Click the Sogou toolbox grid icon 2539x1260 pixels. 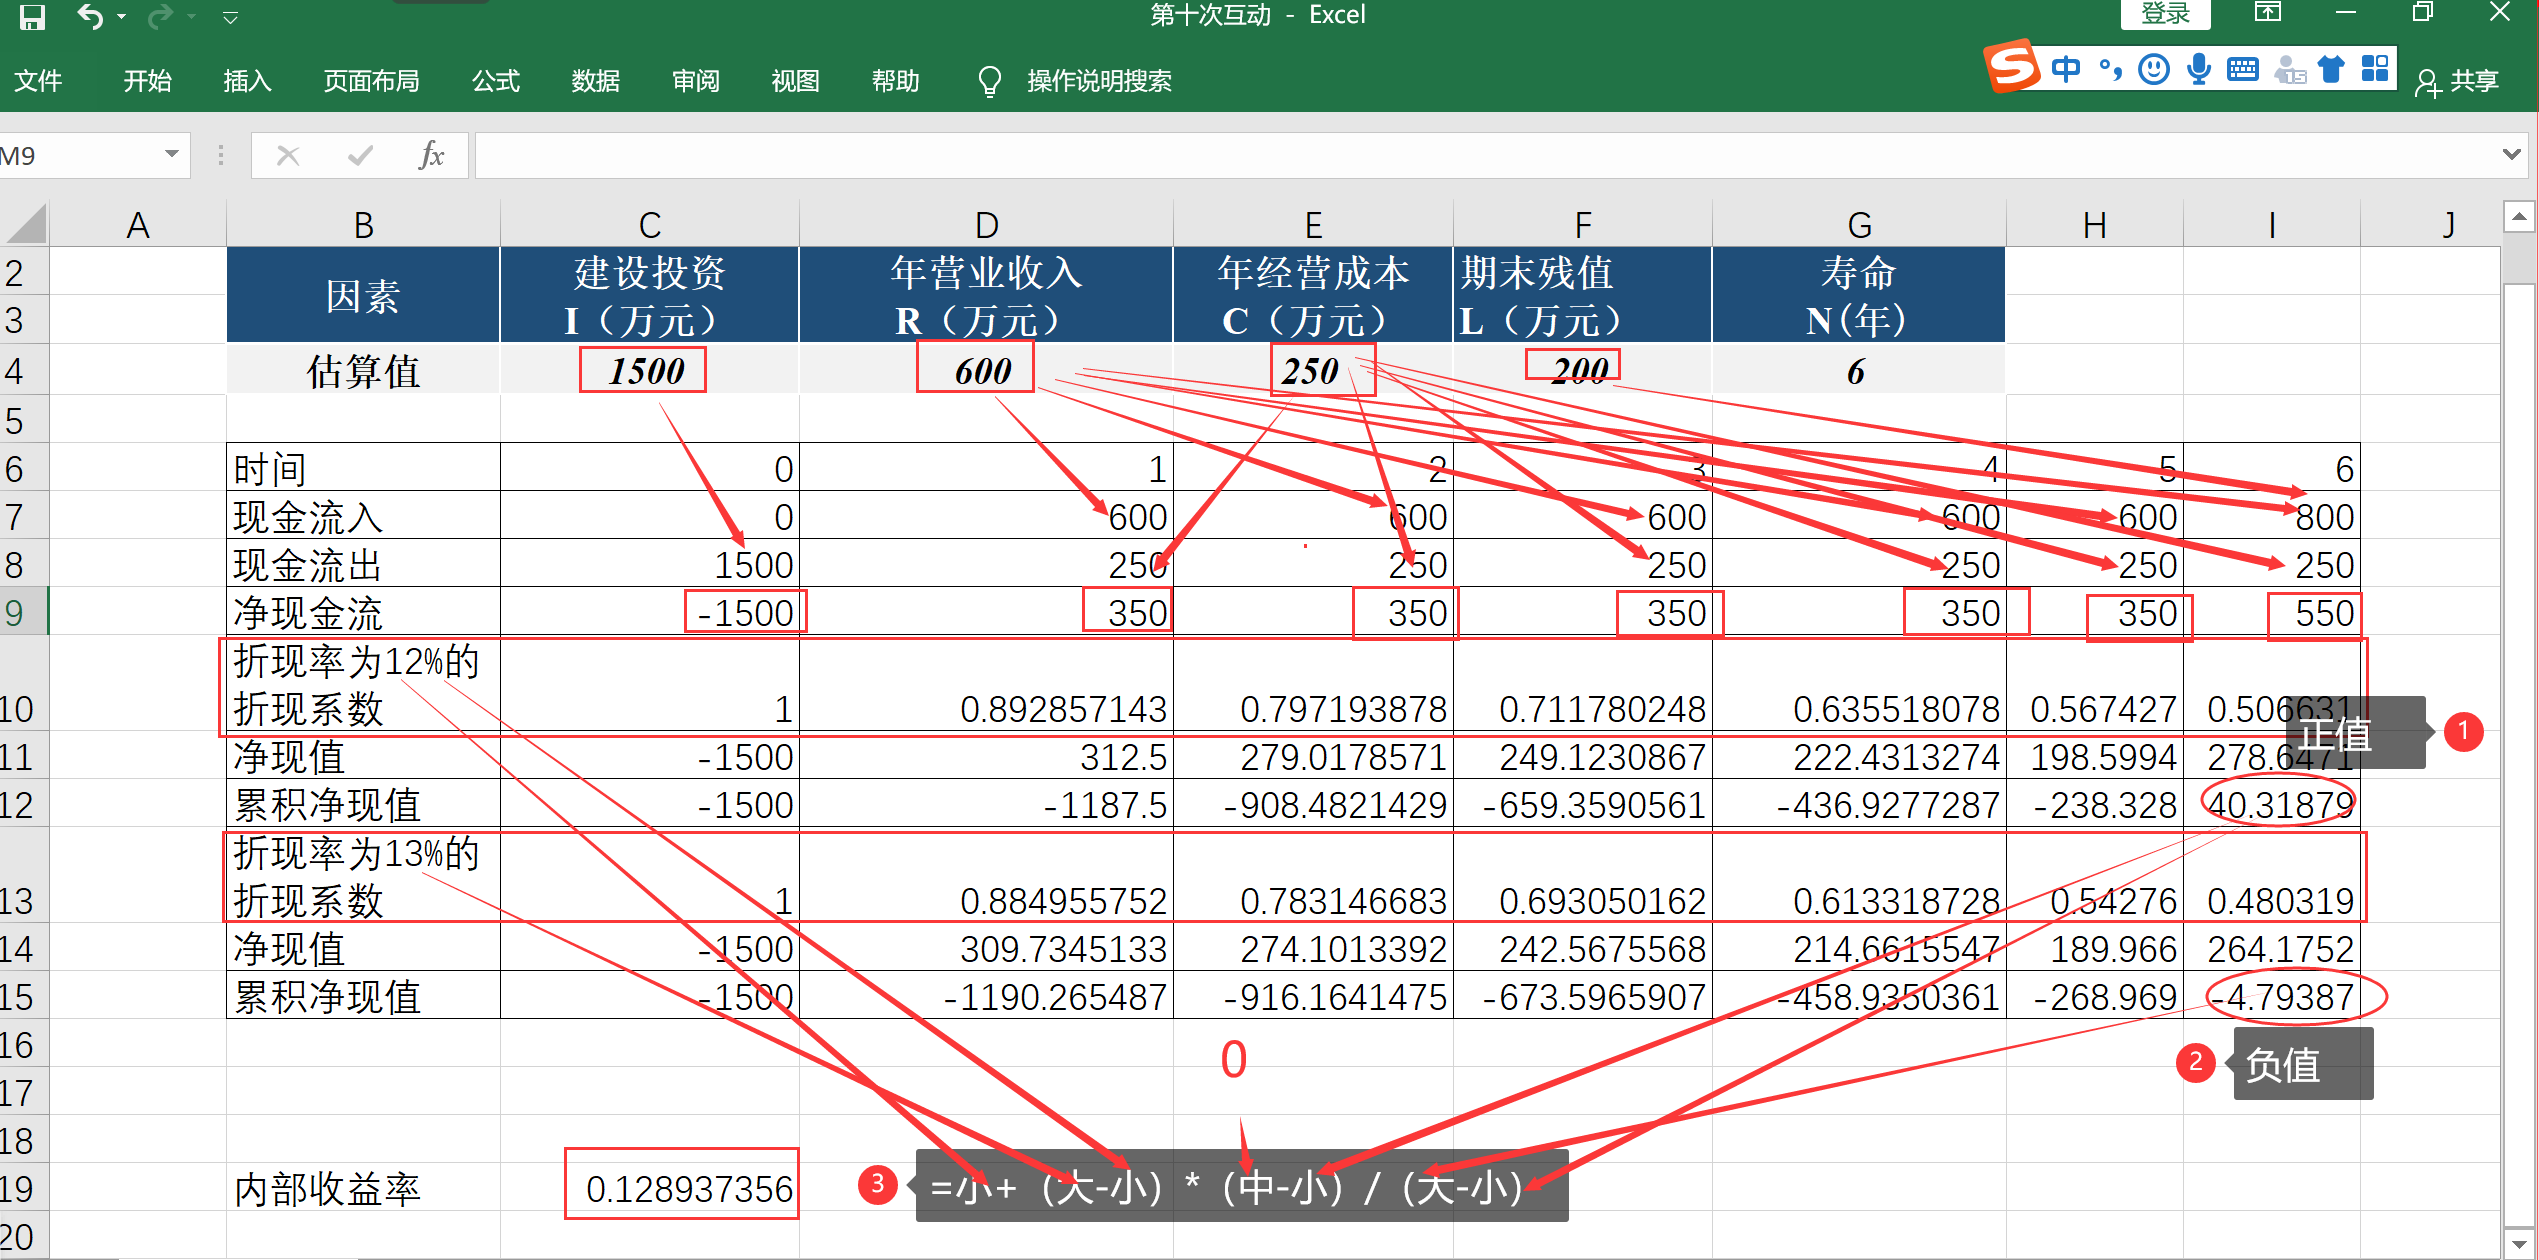coord(2374,69)
